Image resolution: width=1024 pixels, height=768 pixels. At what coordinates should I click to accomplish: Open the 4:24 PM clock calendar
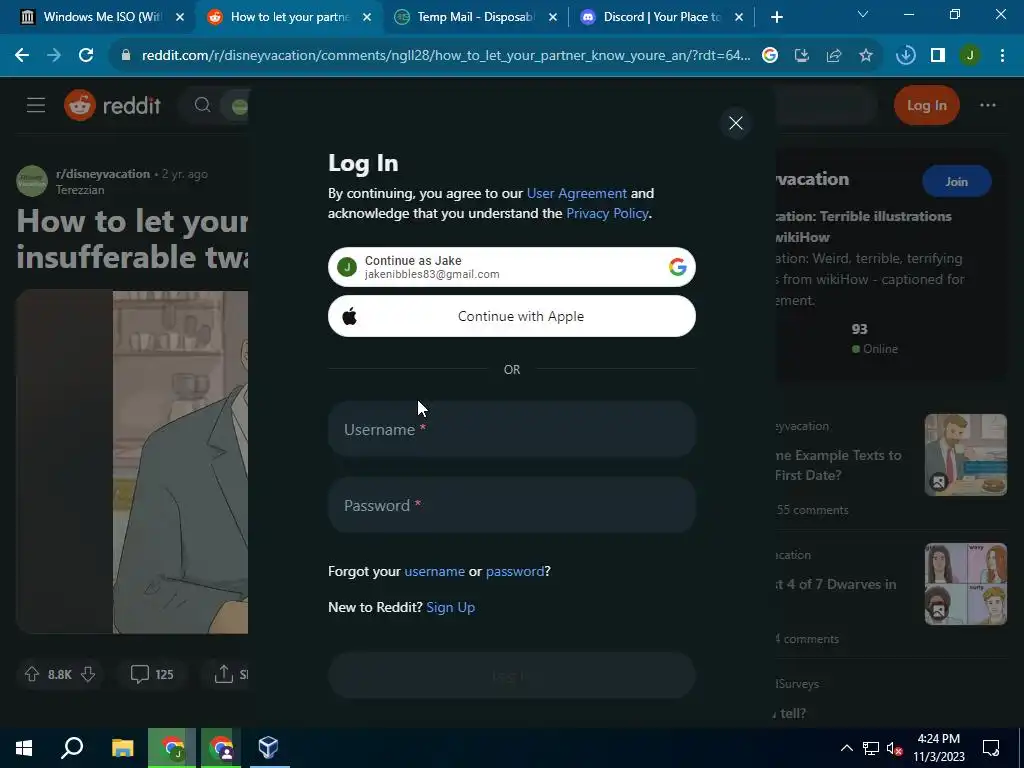(x=938, y=748)
